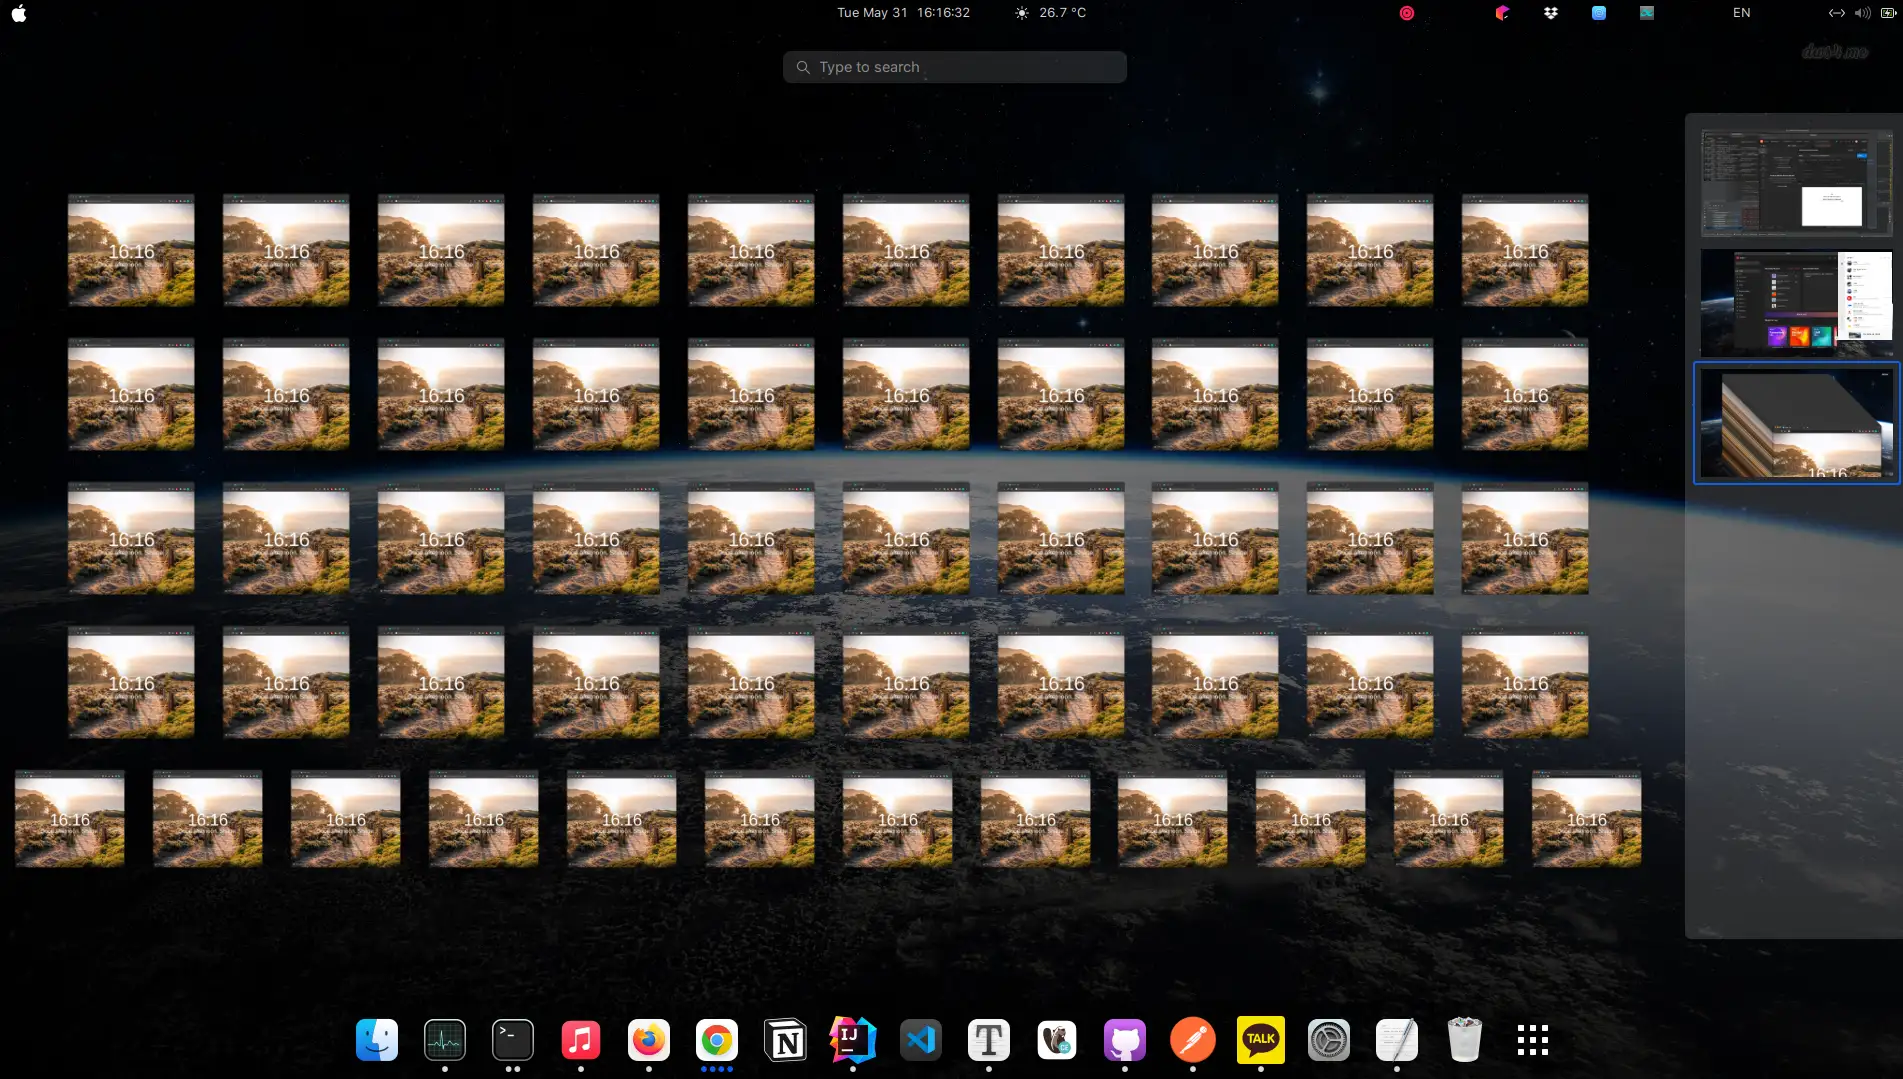This screenshot has height=1079, width=1903.
Task: Open the battery status indicator
Action: (1888, 13)
